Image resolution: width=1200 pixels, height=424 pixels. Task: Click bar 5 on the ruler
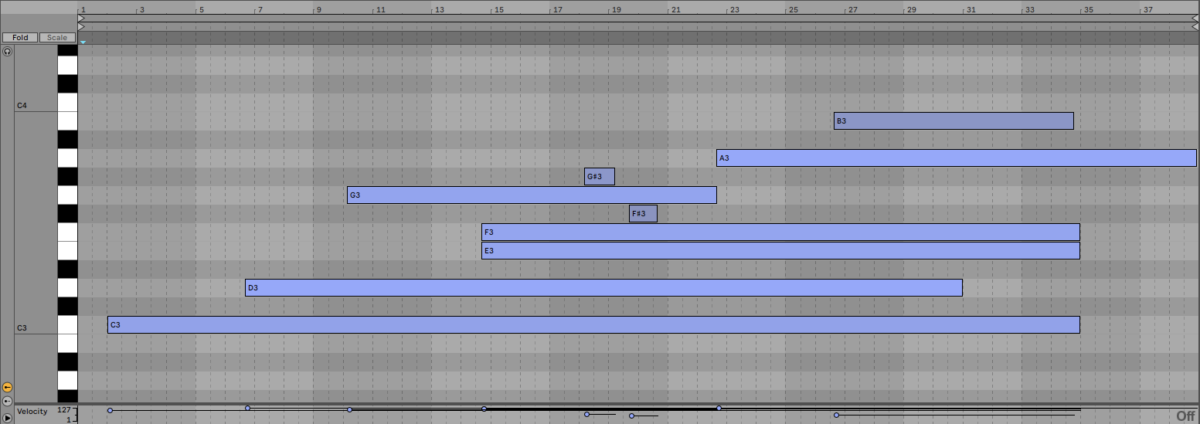202,9
